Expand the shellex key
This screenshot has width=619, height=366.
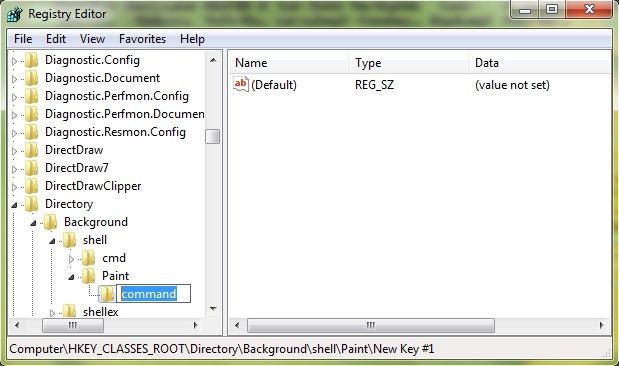(53, 313)
